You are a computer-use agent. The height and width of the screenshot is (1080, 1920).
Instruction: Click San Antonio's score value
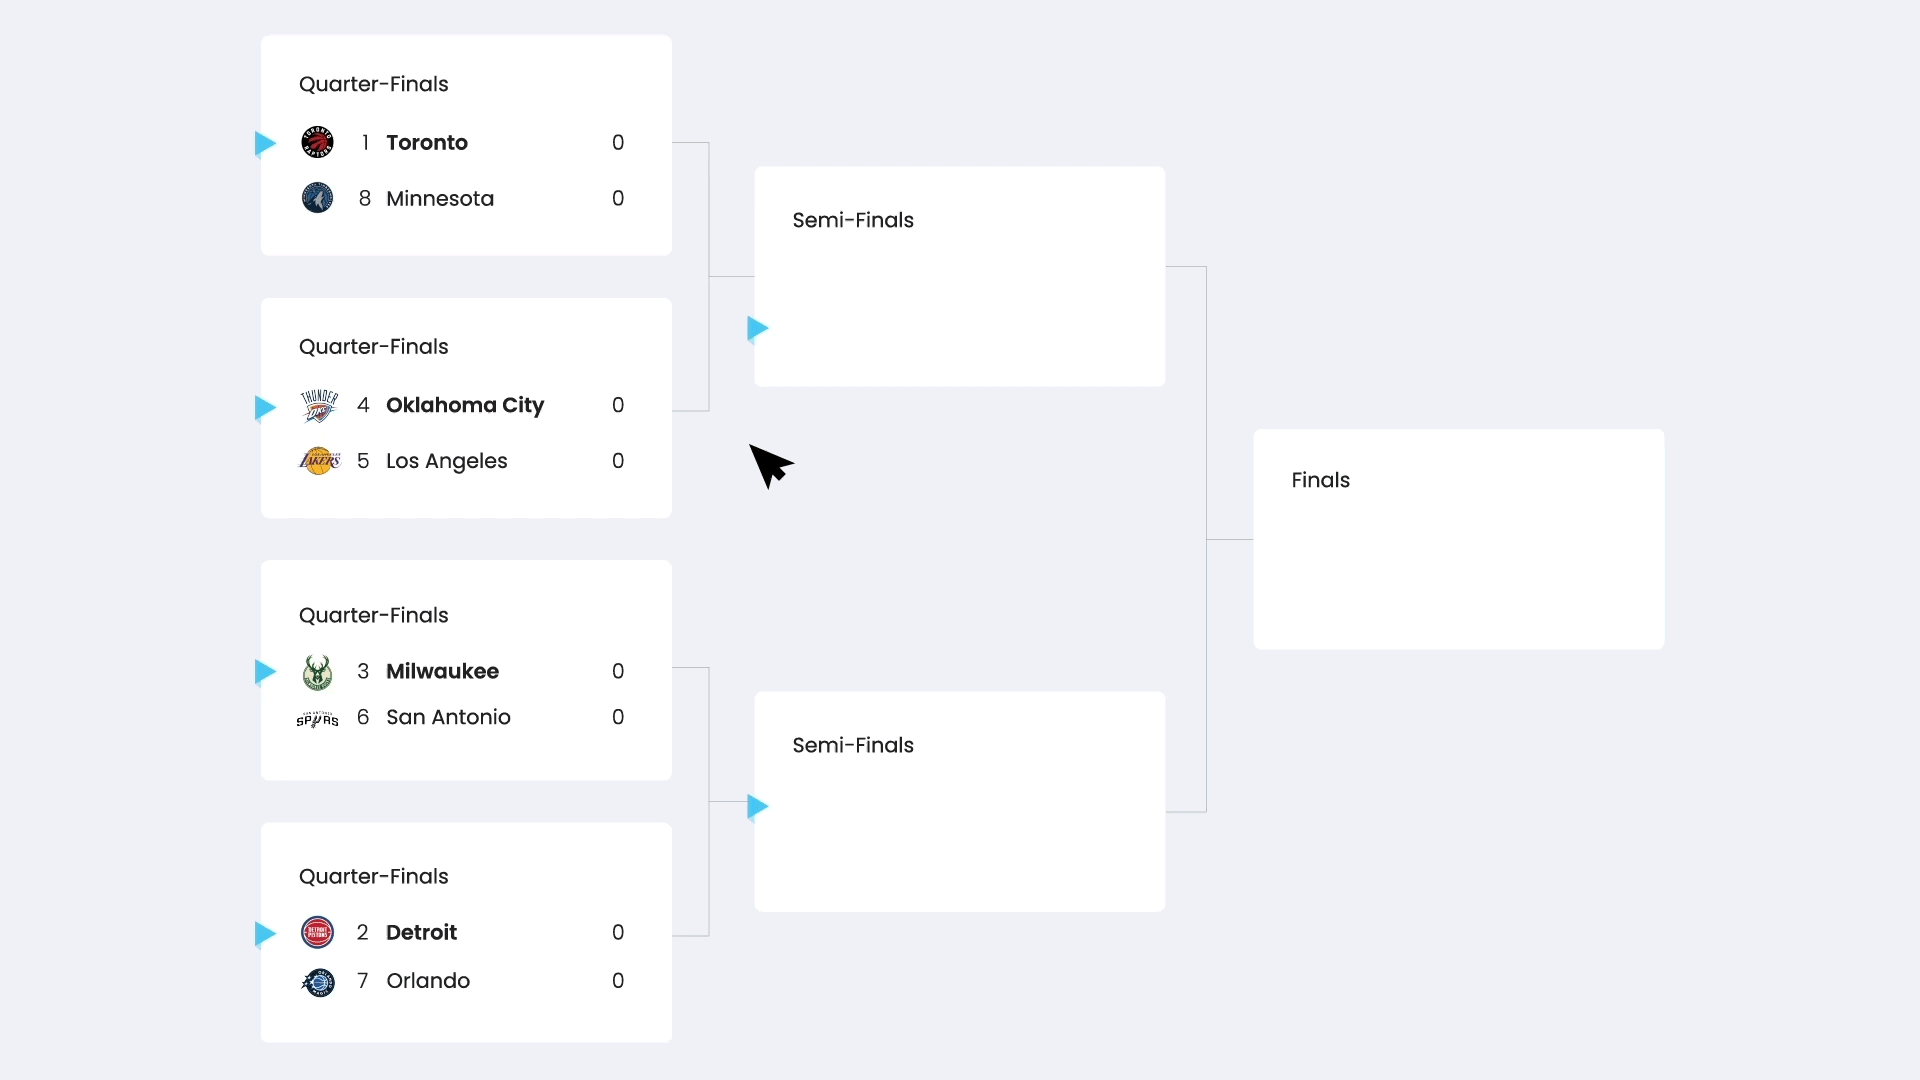point(618,717)
